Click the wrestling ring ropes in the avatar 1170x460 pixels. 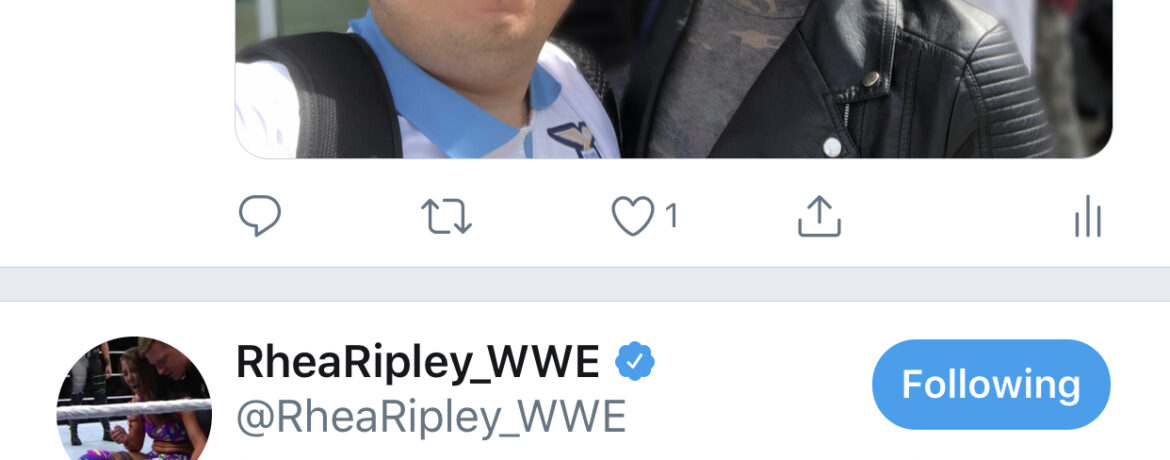(133, 408)
